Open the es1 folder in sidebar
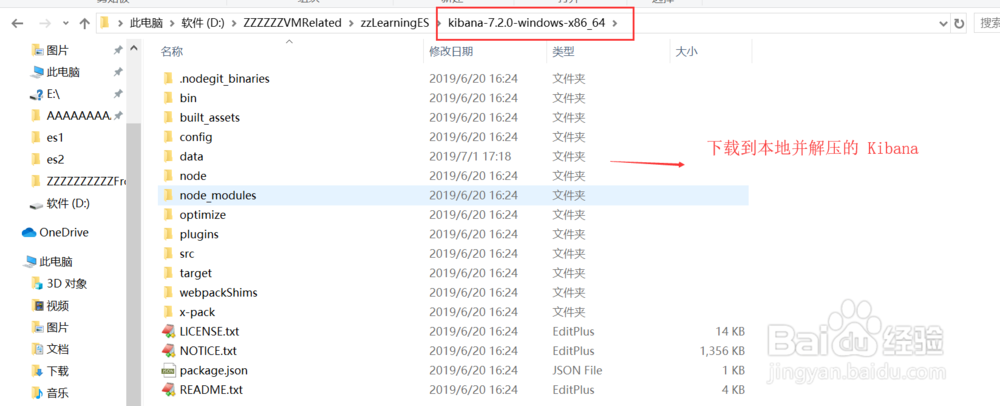Viewport: 1000px width, 406px height. coord(55,137)
